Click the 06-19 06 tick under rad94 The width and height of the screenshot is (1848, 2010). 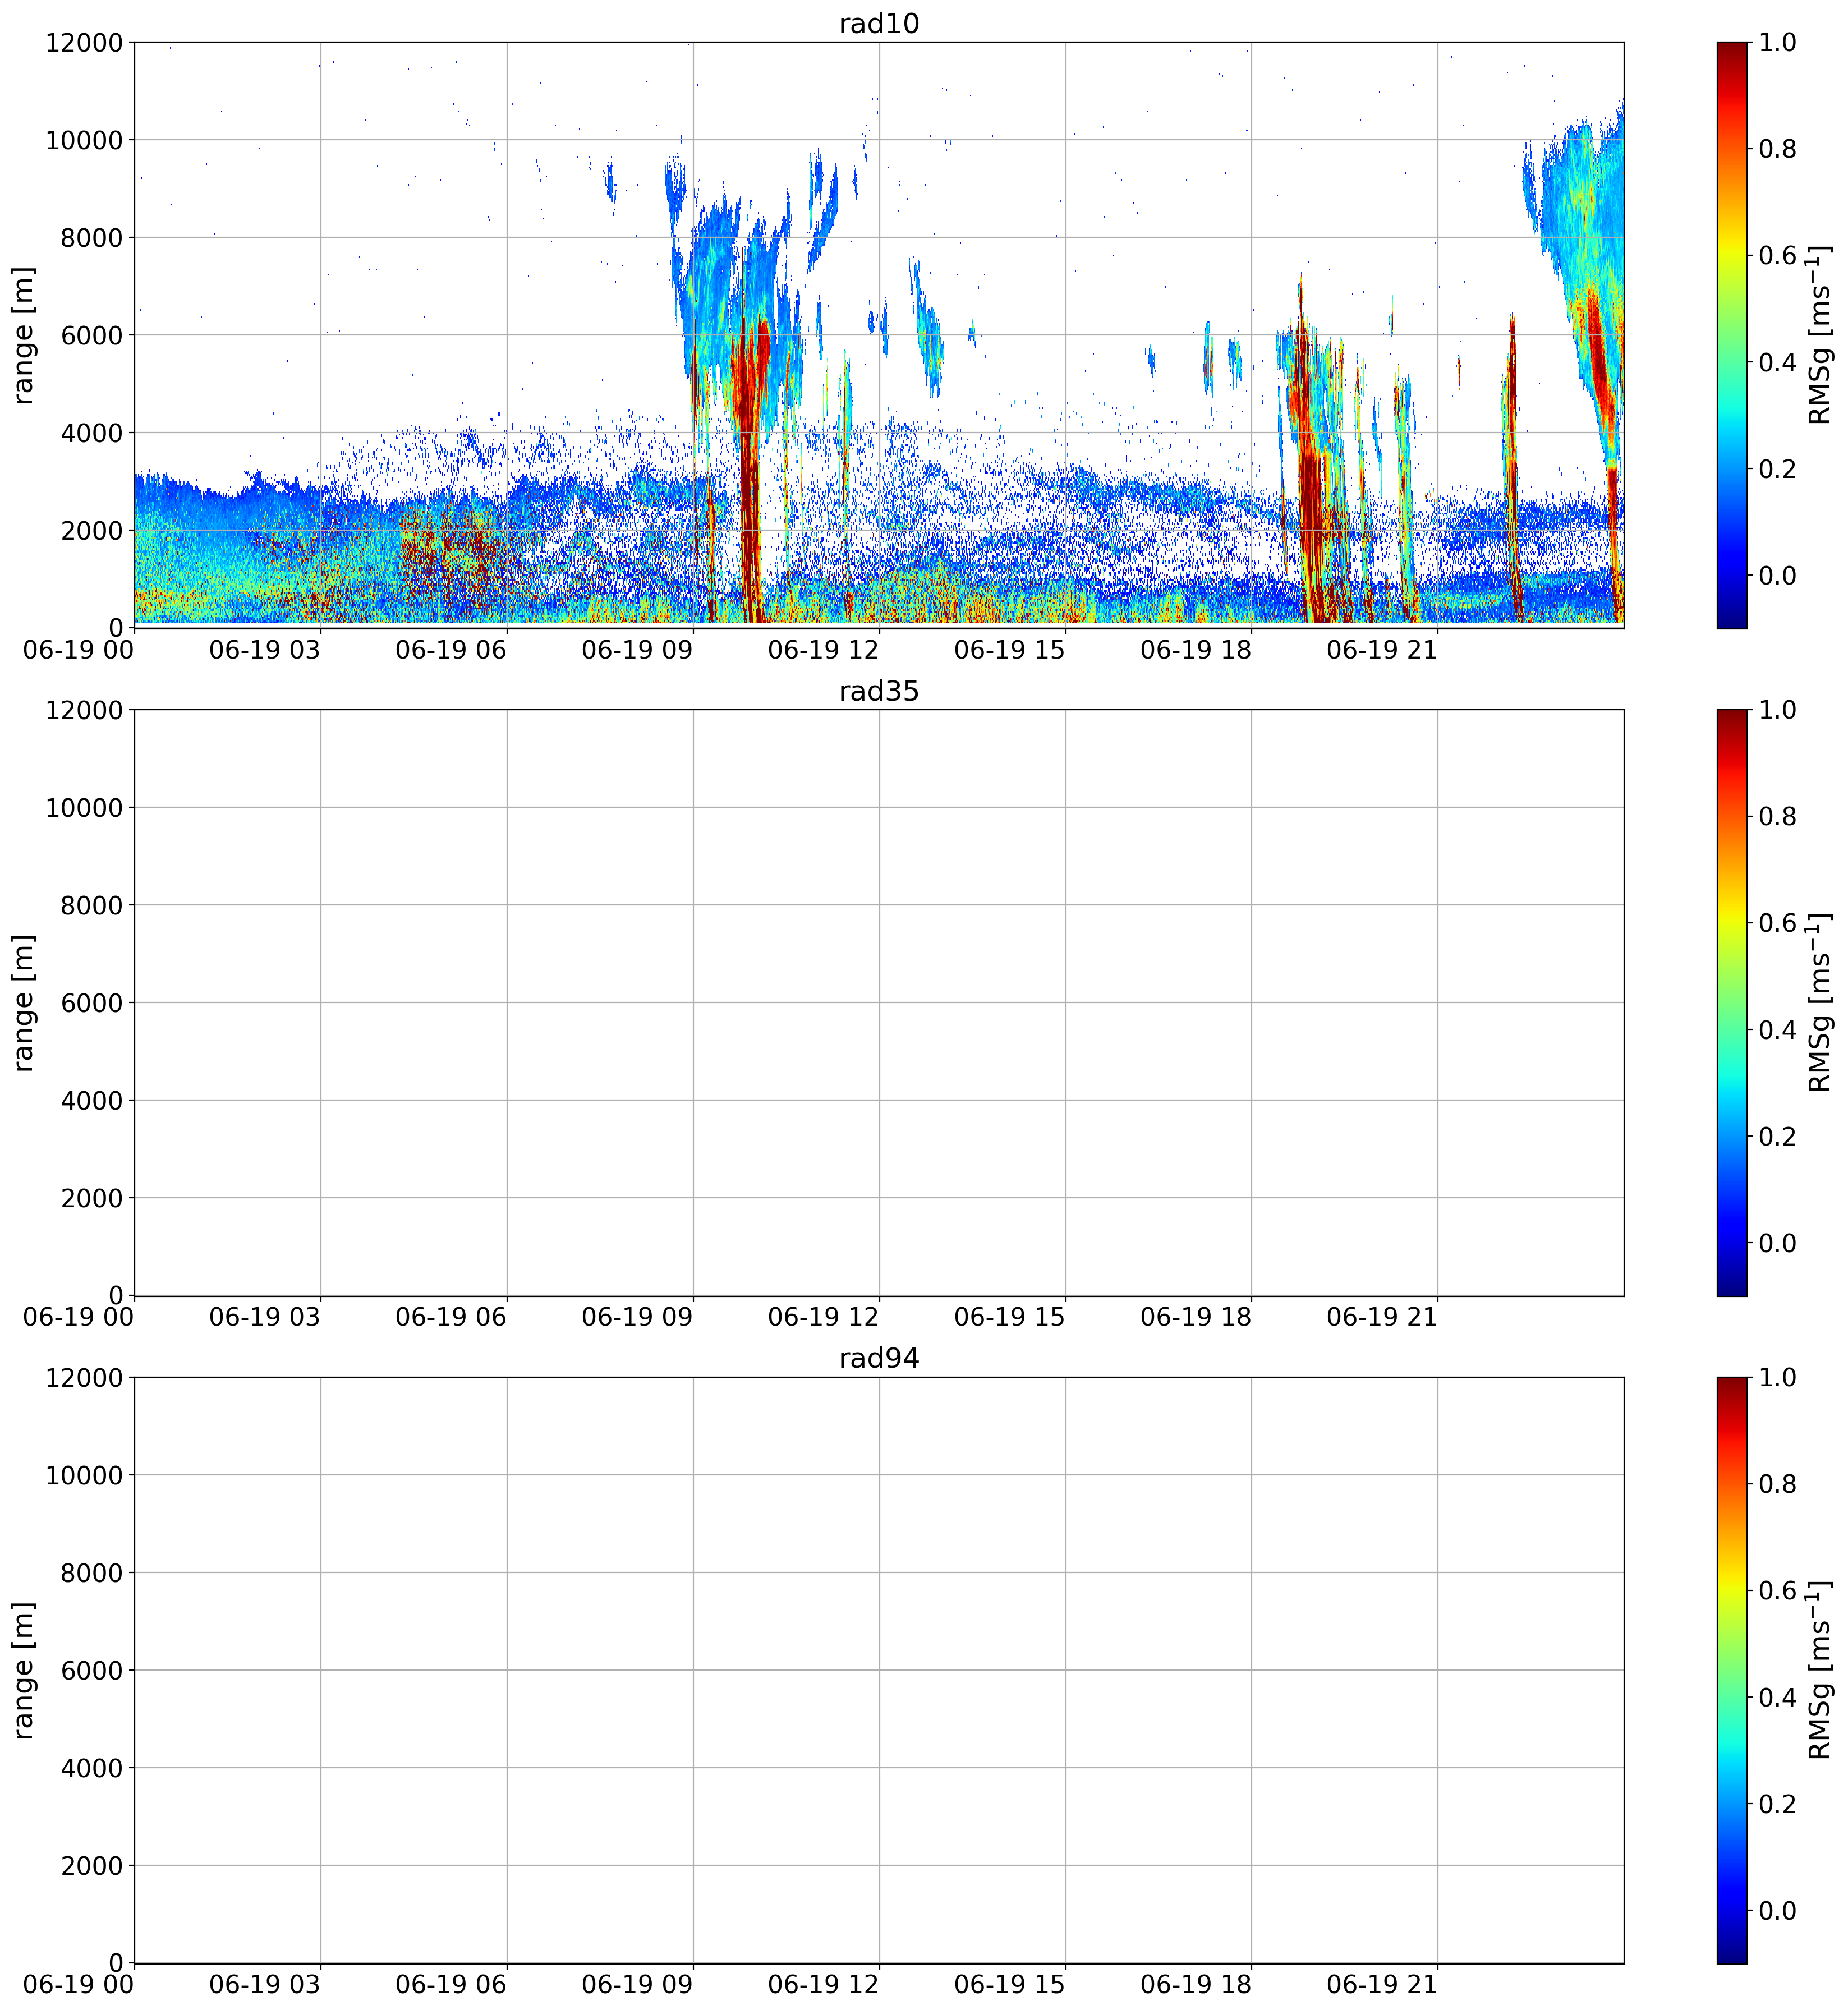(x=451, y=1985)
